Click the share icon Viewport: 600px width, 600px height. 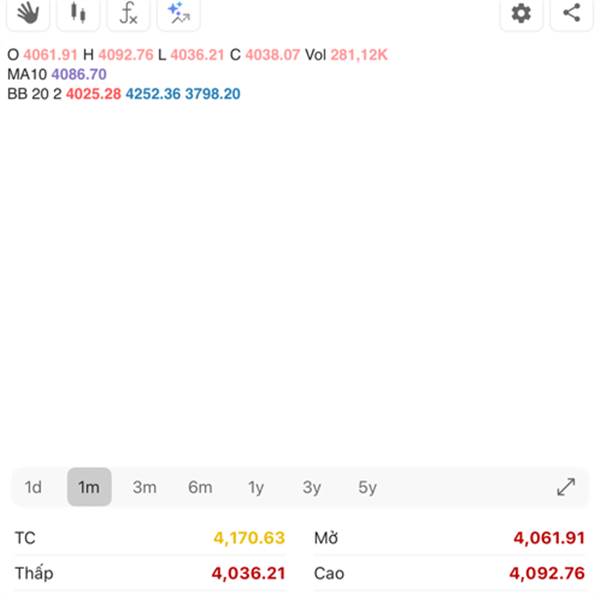pyautogui.click(x=571, y=13)
